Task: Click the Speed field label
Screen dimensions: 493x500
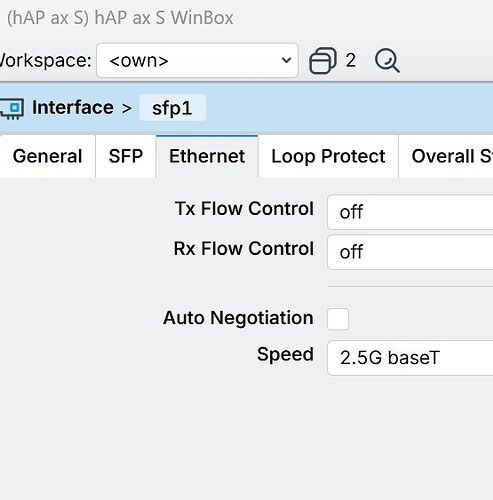Action: click(x=285, y=354)
